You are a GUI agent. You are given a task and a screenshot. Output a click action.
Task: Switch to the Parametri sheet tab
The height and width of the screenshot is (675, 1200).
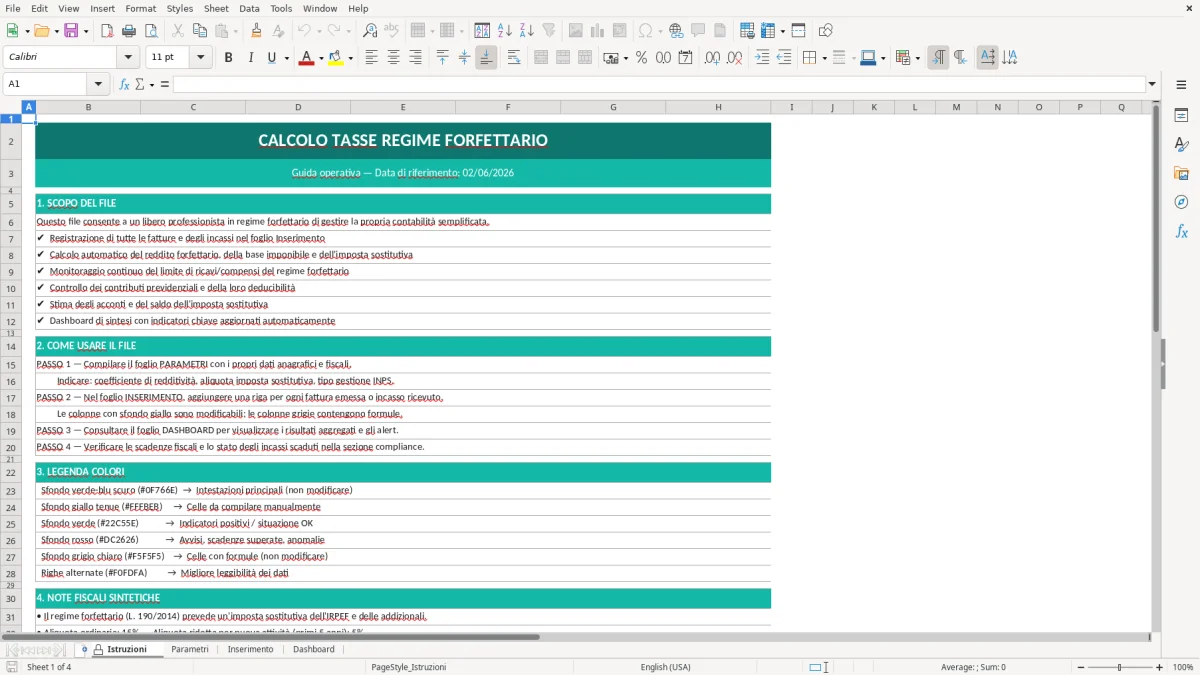pos(190,650)
